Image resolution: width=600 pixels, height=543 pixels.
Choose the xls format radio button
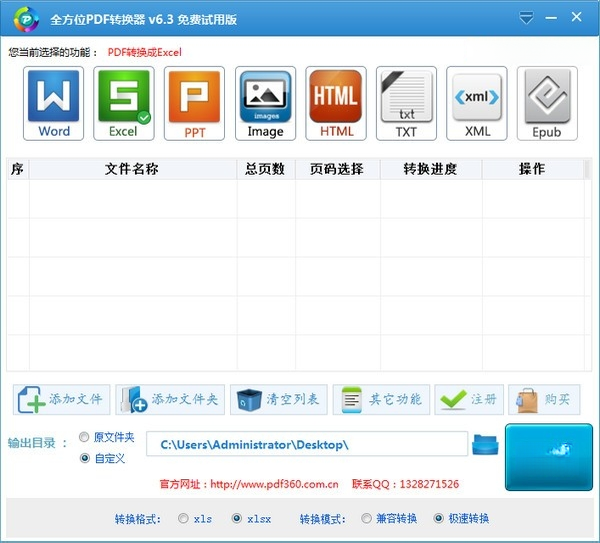pos(183,519)
